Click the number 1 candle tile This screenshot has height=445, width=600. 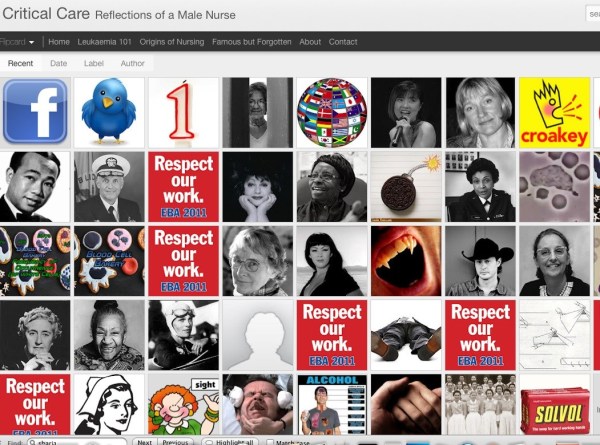[183, 112]
